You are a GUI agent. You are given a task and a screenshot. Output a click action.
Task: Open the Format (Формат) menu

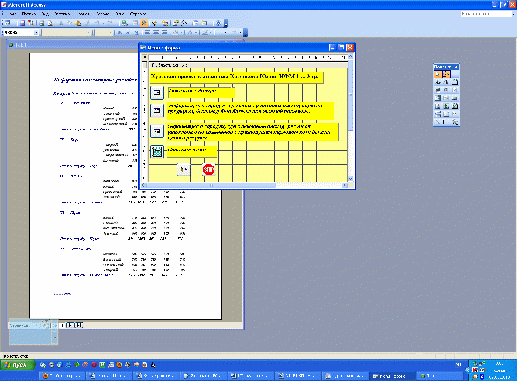click(84, 14)
